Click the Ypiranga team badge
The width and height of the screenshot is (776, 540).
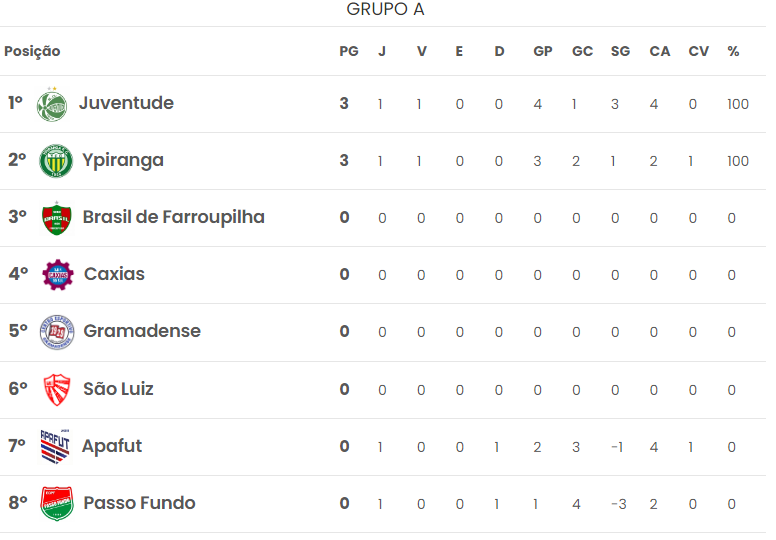pos(56,161)
